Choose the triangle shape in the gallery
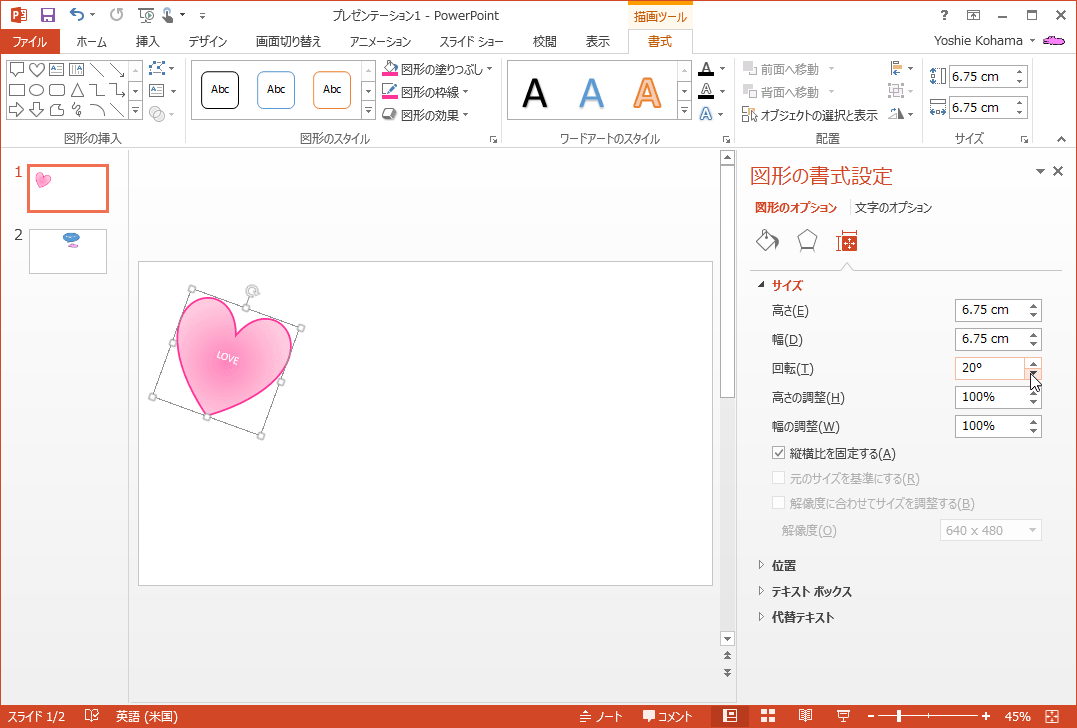 click(77, 89)
